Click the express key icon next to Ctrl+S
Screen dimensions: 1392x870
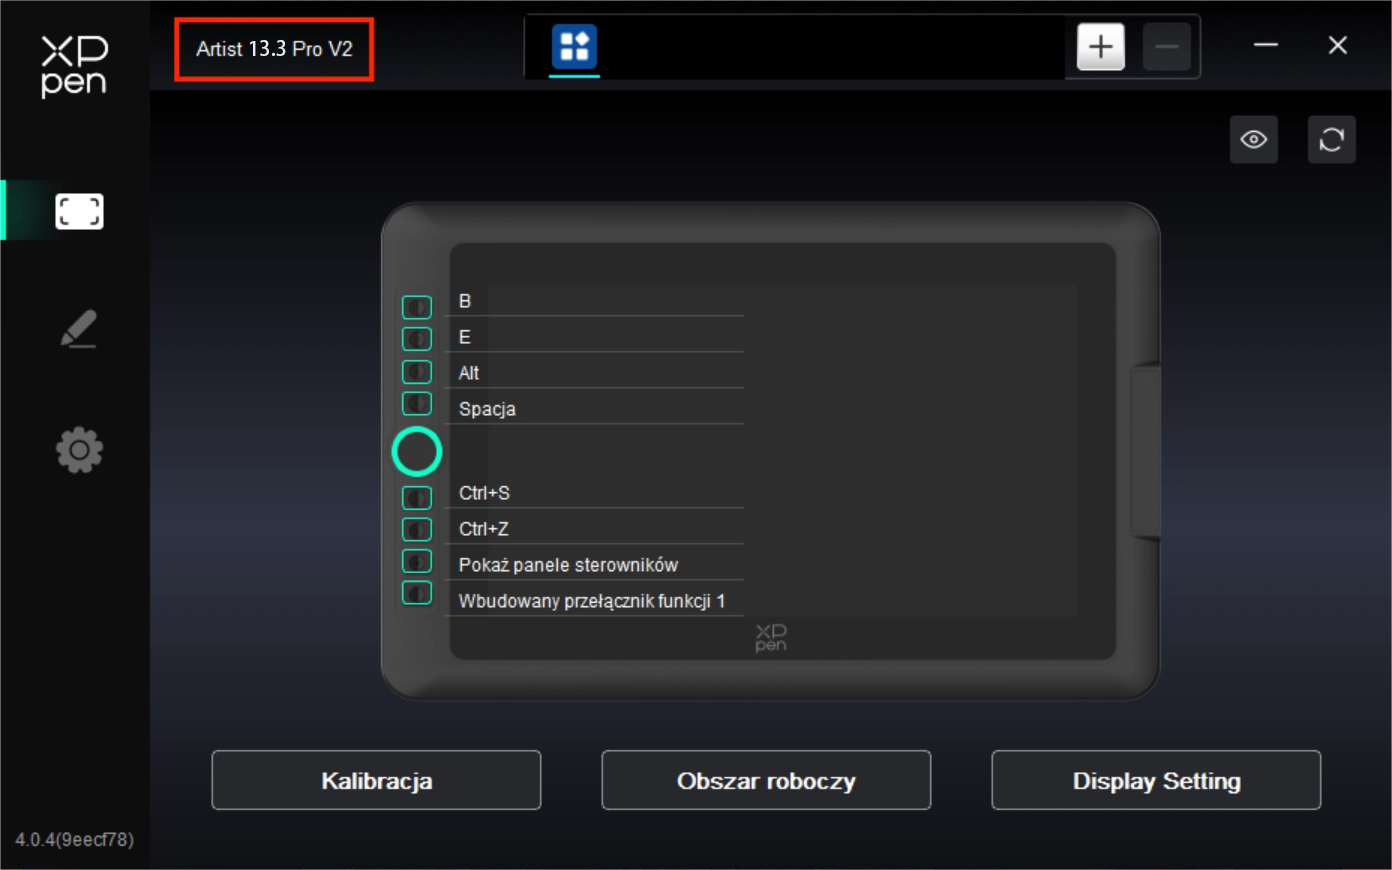417,497
